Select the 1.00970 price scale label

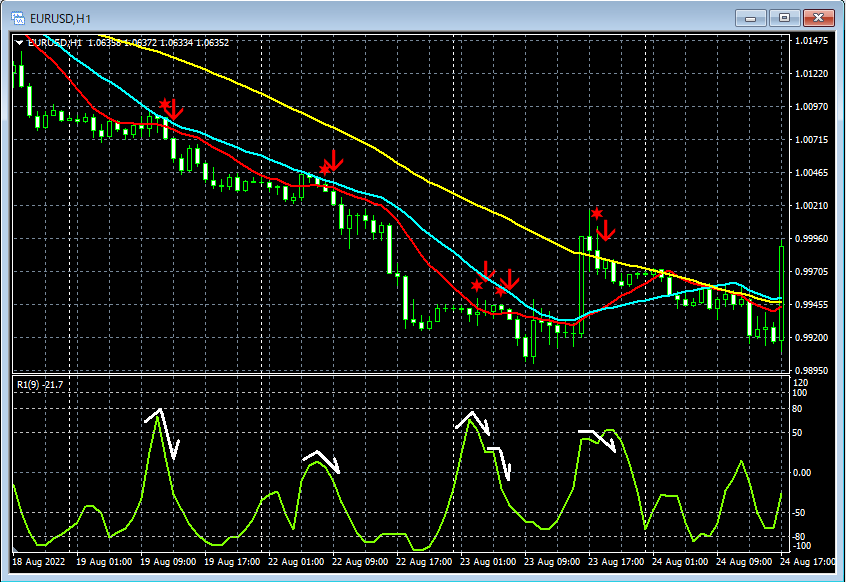(811, 106)
